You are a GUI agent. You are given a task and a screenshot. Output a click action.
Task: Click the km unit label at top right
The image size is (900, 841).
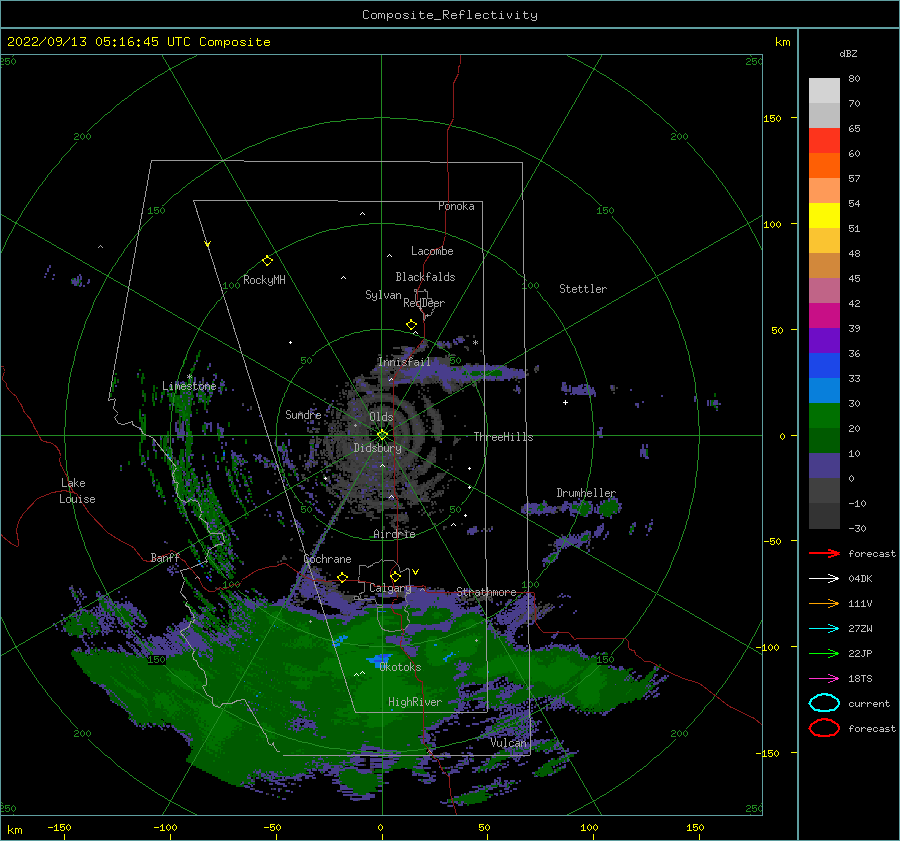(x=782, y=42)
